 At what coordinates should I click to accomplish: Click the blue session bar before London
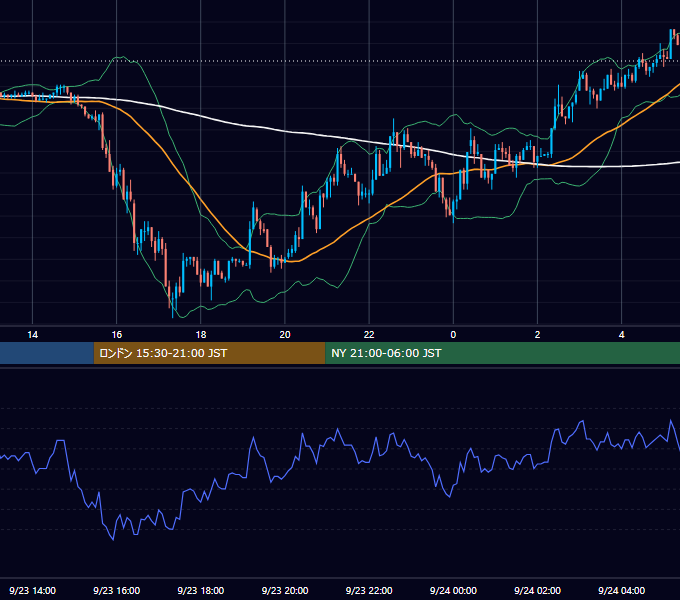pos(47,353)
